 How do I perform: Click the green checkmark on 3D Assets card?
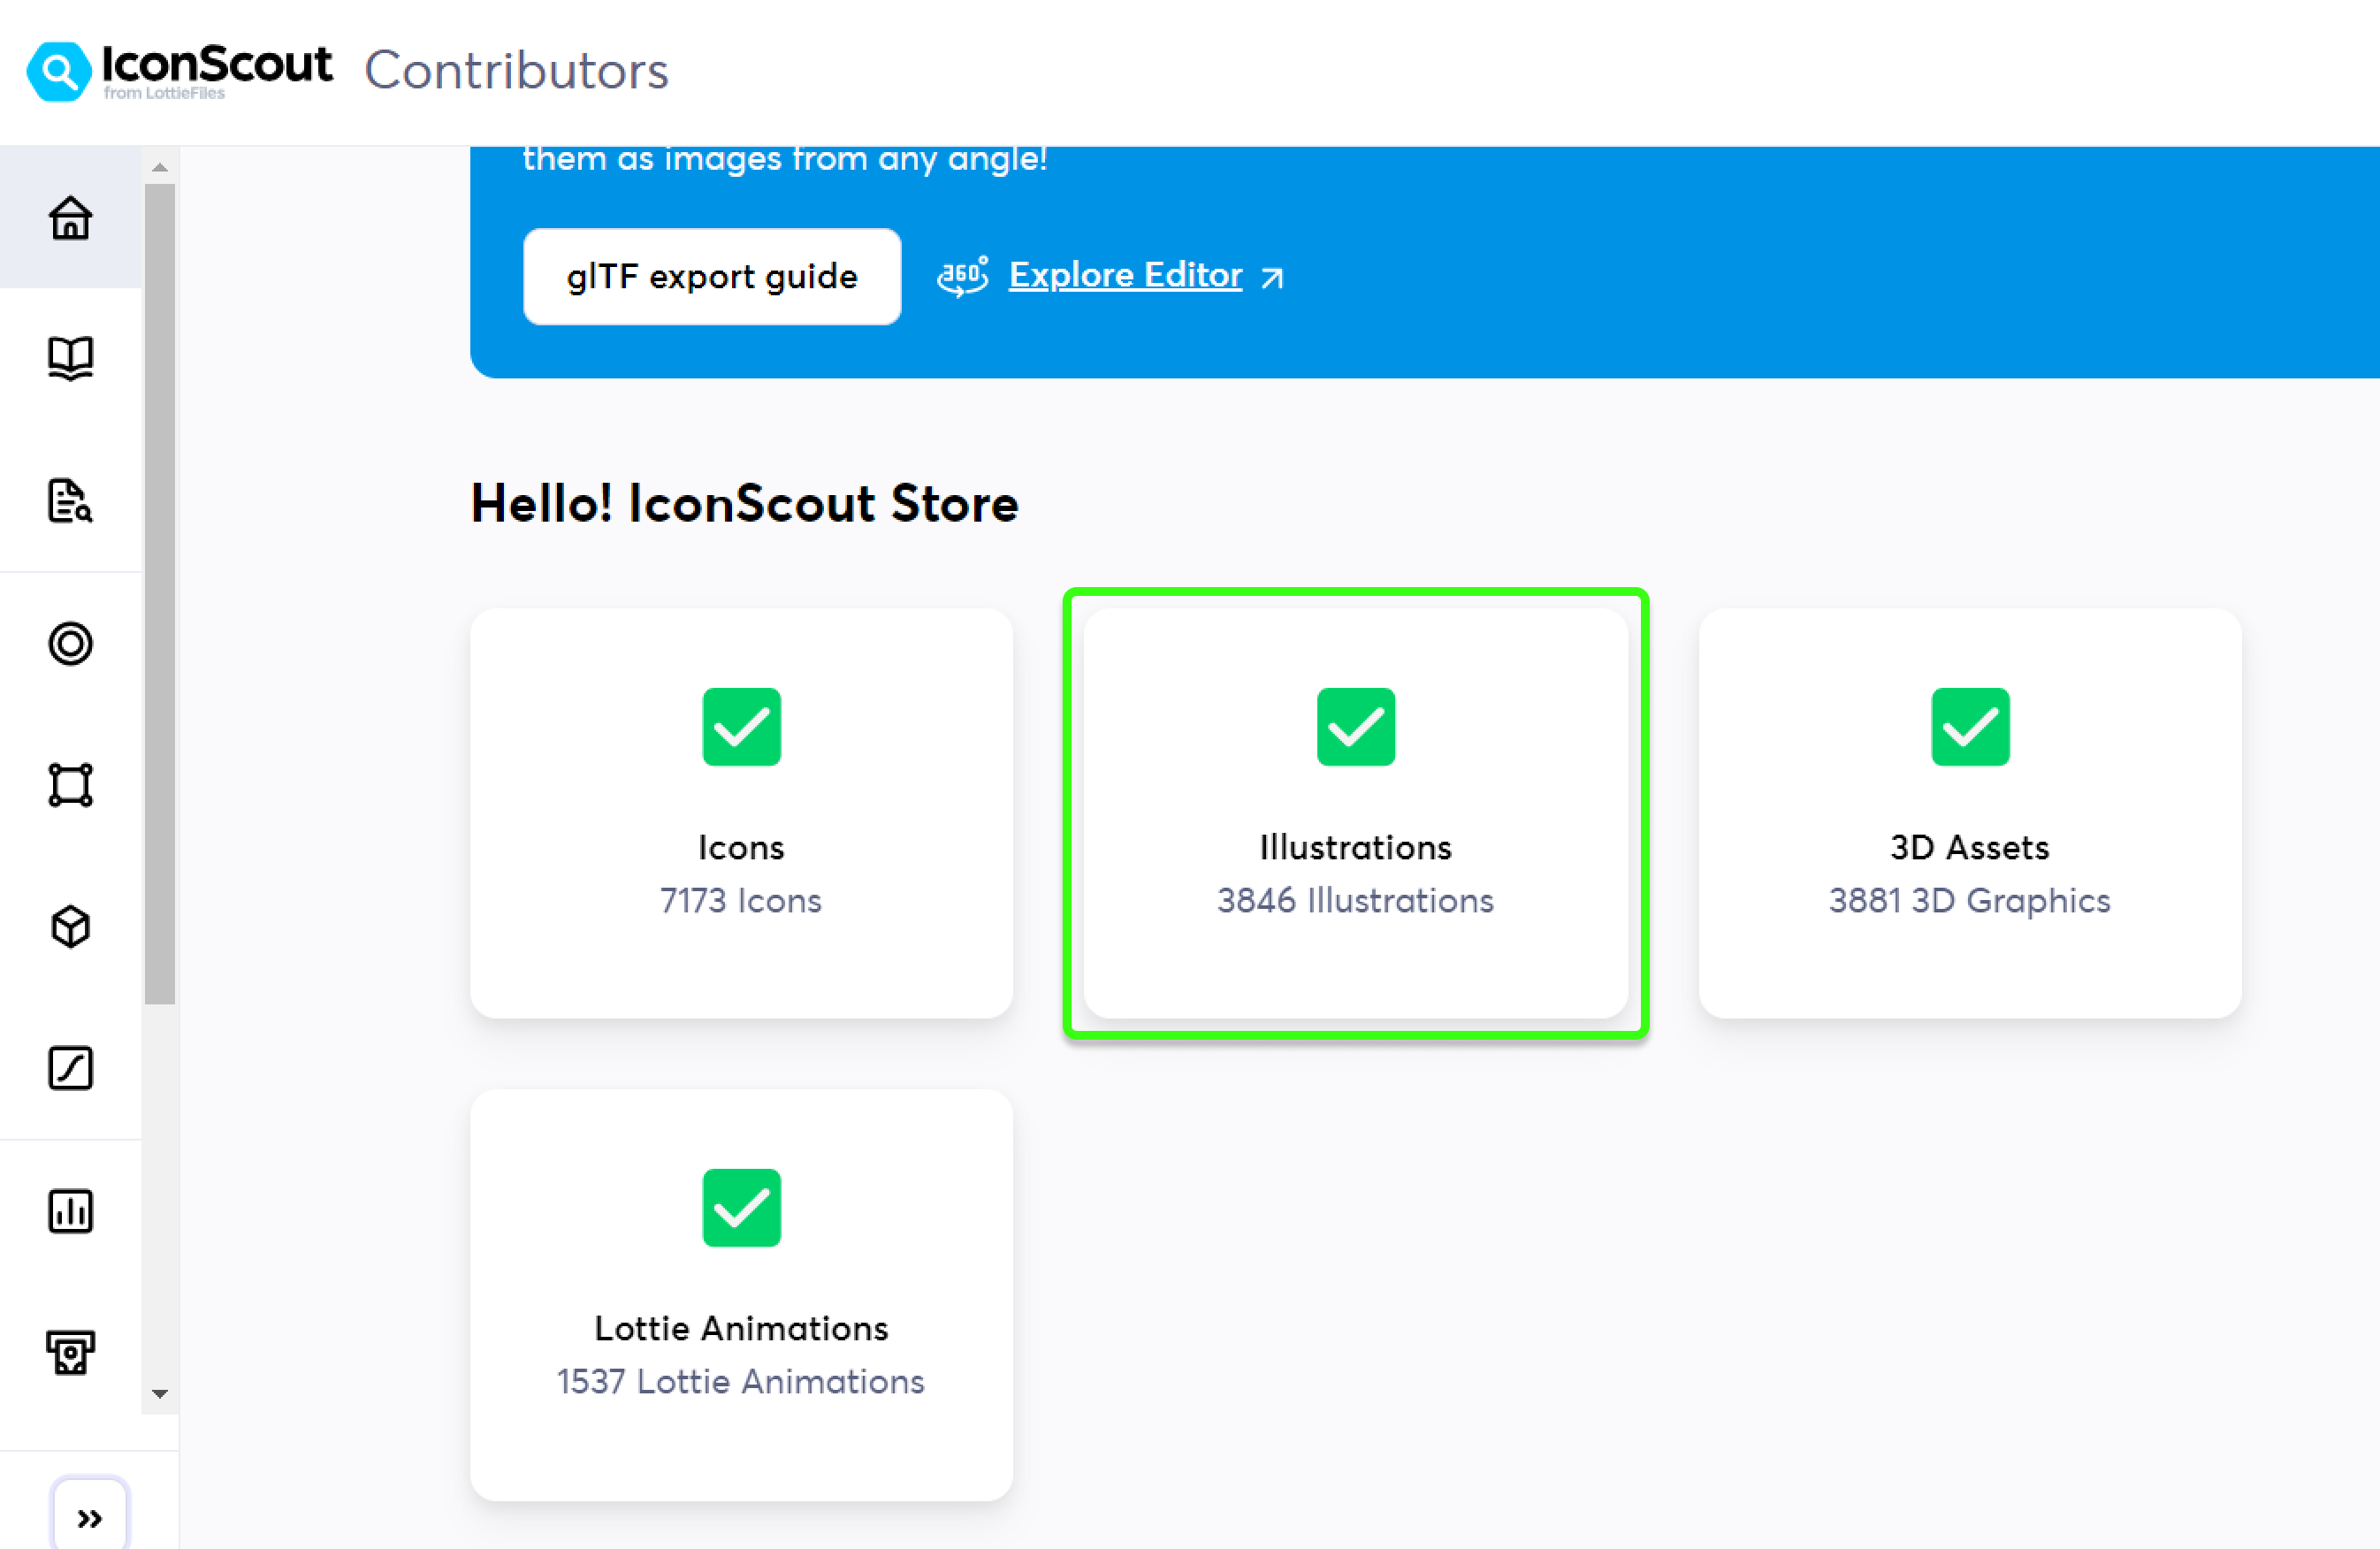point(1969,727)
